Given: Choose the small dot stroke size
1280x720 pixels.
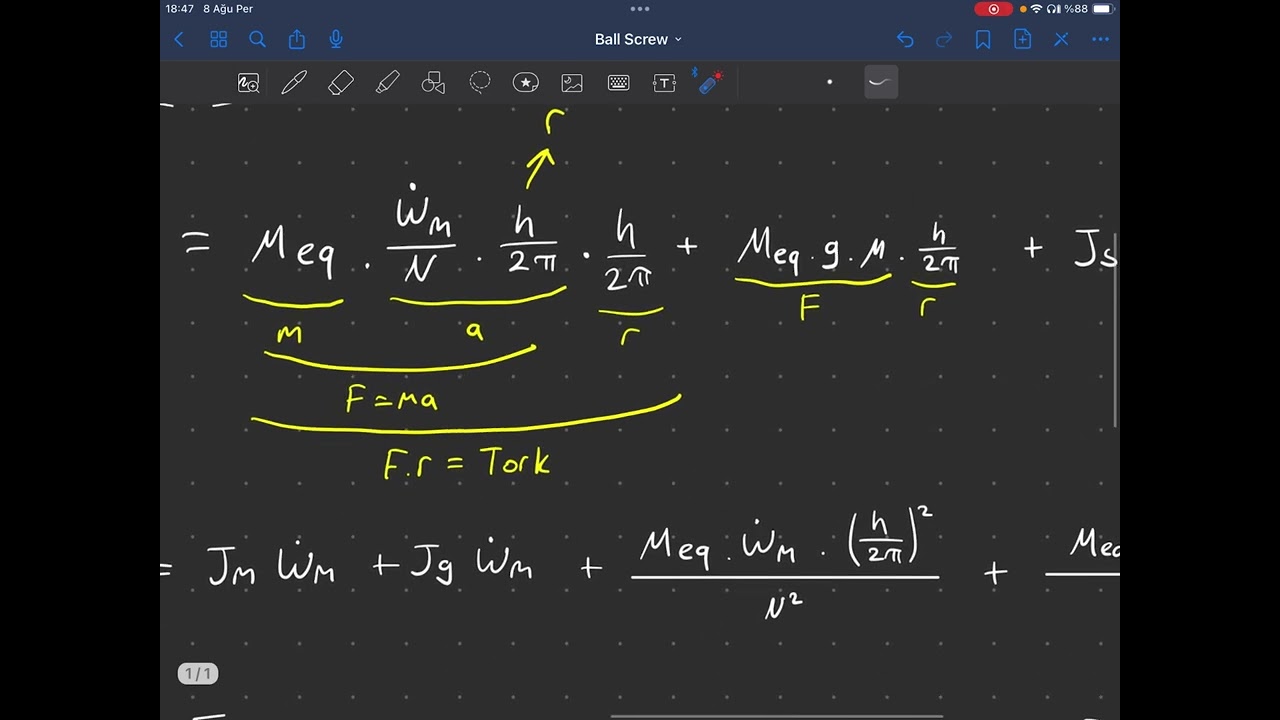Looking at the screenshot, I should [829, 82].
